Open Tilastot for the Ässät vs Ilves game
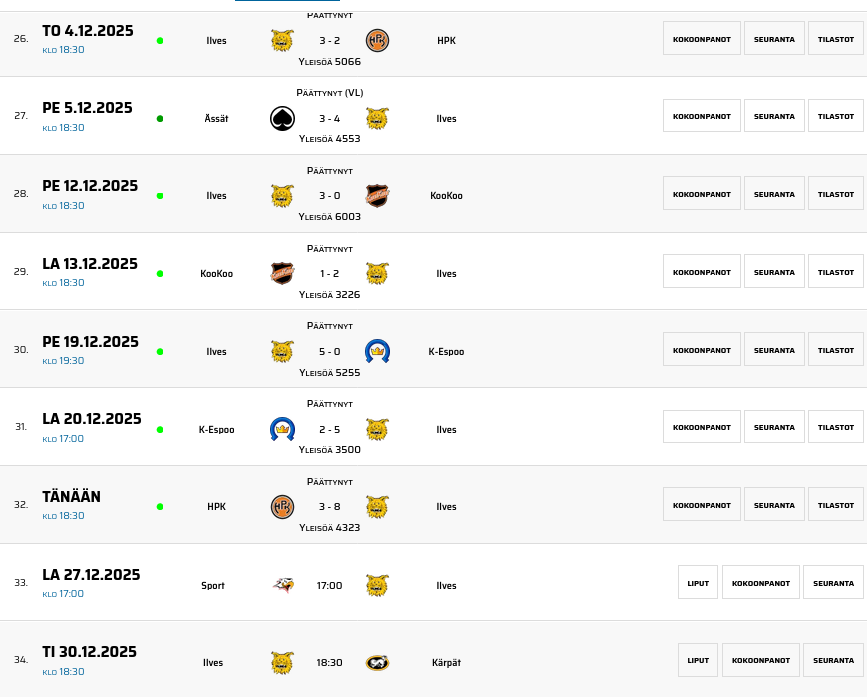The image size is (867, 697). coord(835,116)
